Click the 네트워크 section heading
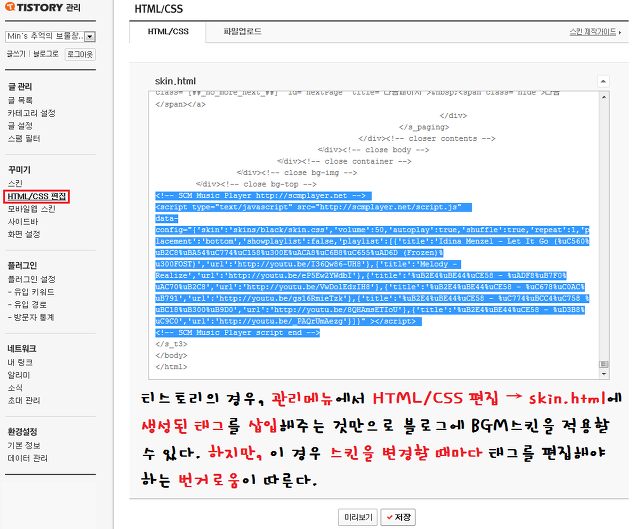The height and width of the screenshot is (529, 635). point(22,348)
